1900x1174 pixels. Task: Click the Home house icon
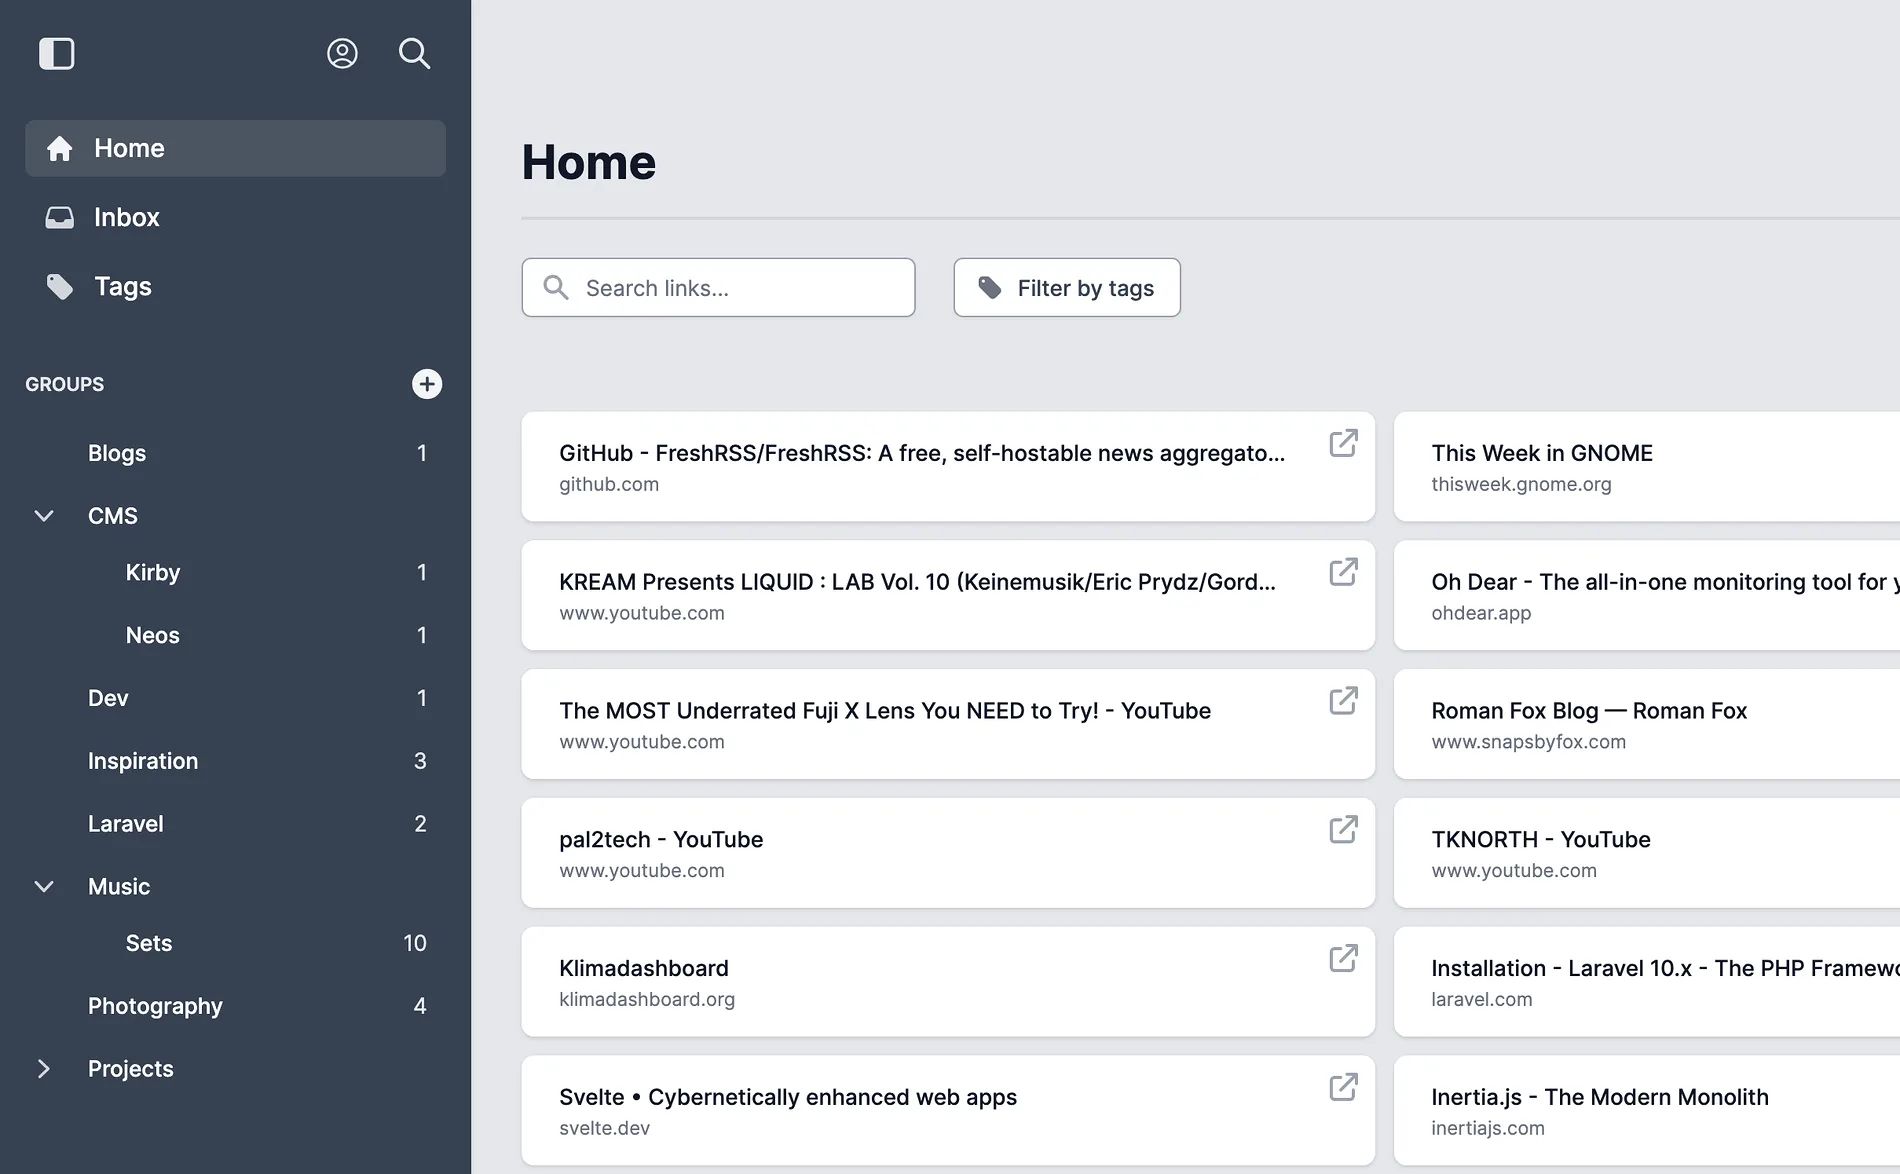click(60, 148)
